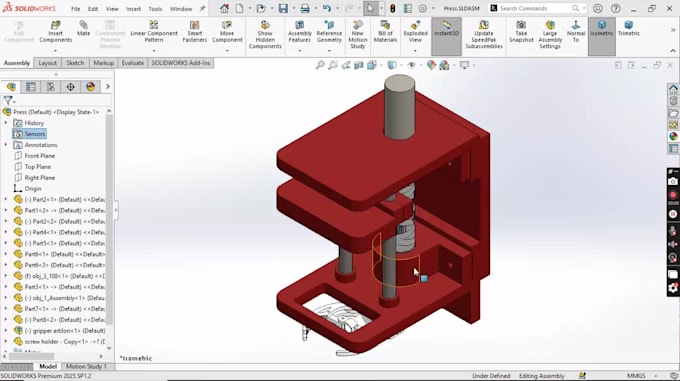Open the Insert Components dropdown arrow
The width and height of the screenshot is (680, 381).
pos(56,51)
